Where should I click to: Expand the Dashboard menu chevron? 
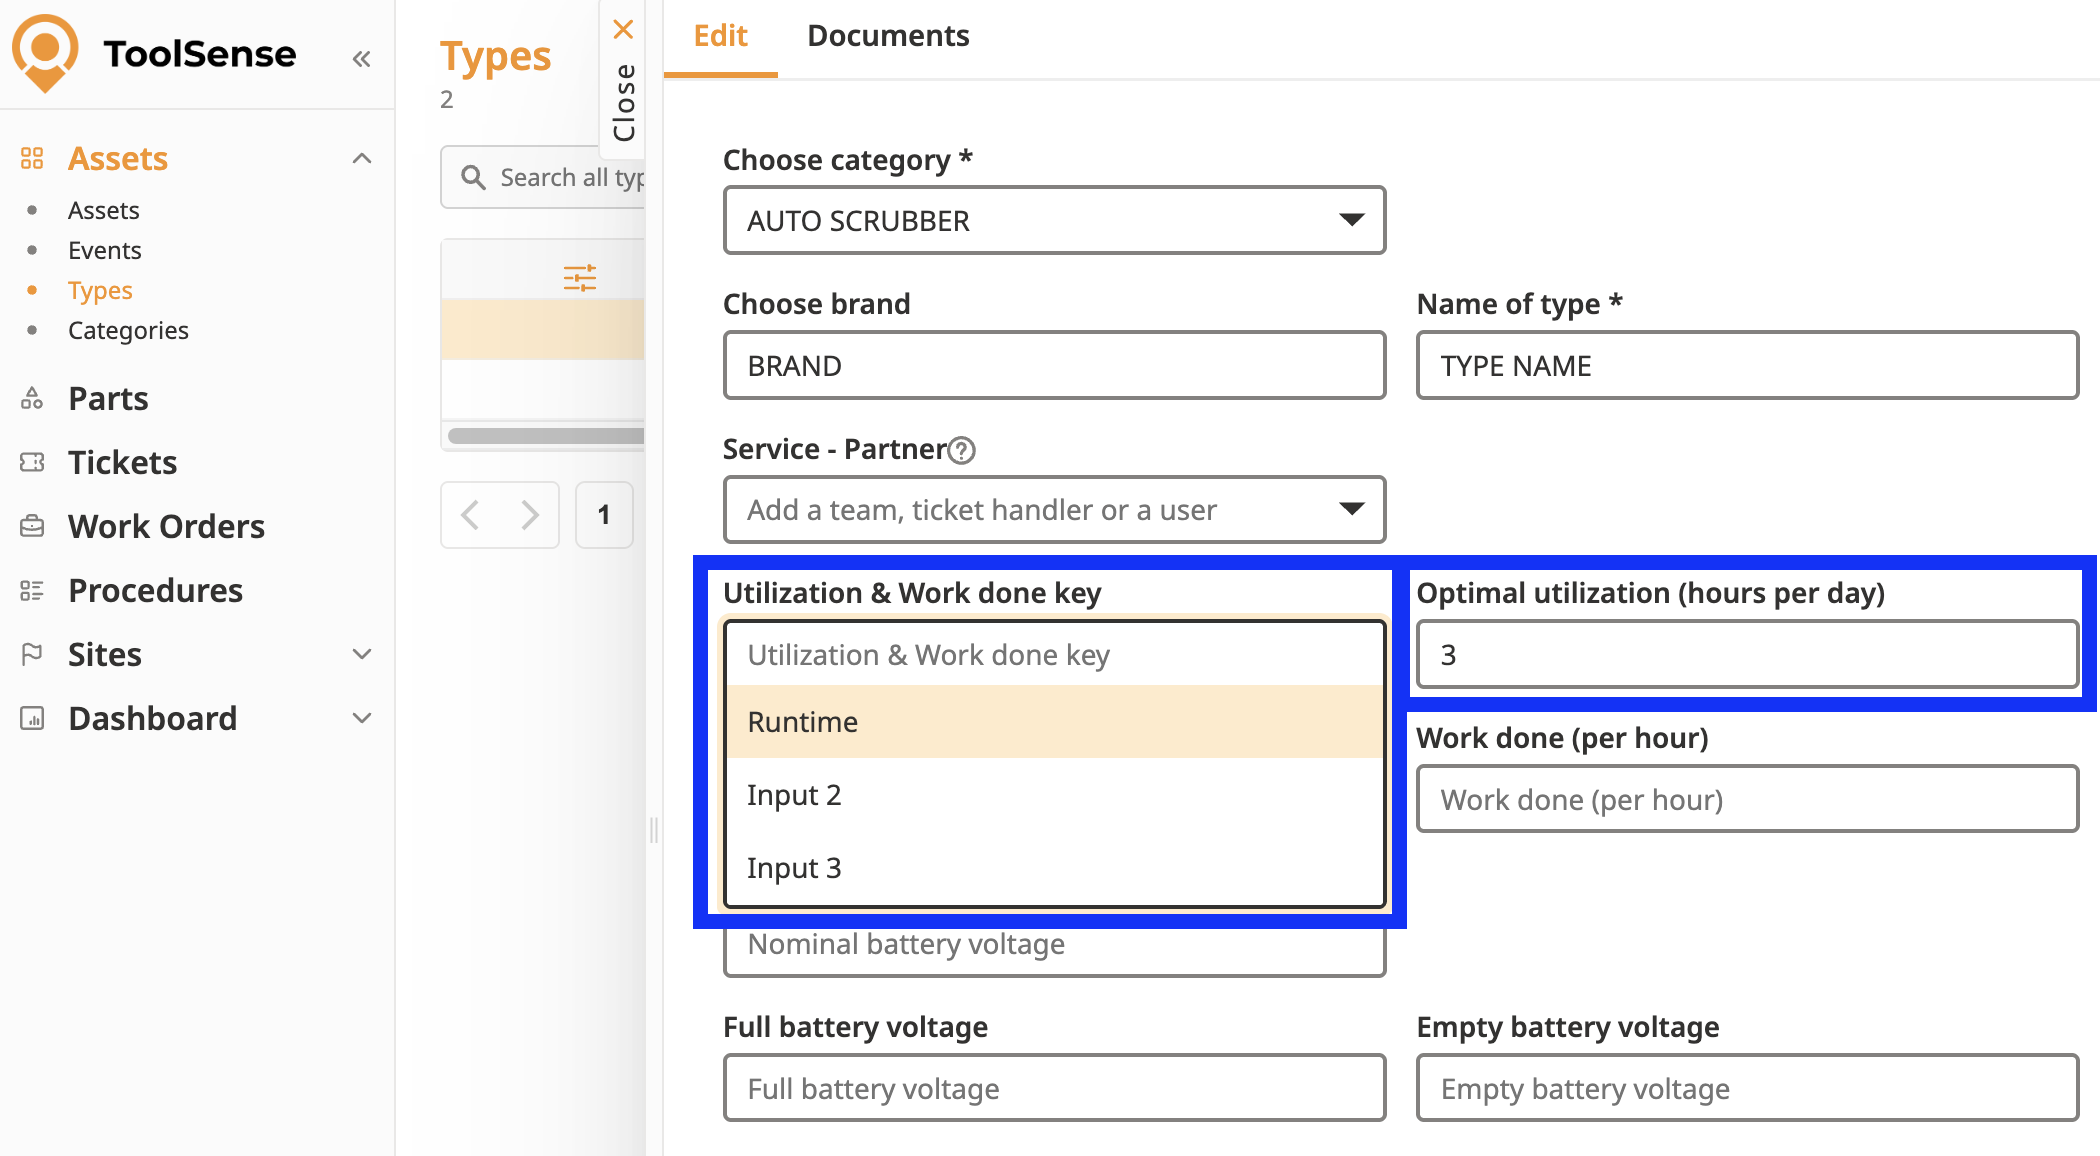[x=362, y=718]
